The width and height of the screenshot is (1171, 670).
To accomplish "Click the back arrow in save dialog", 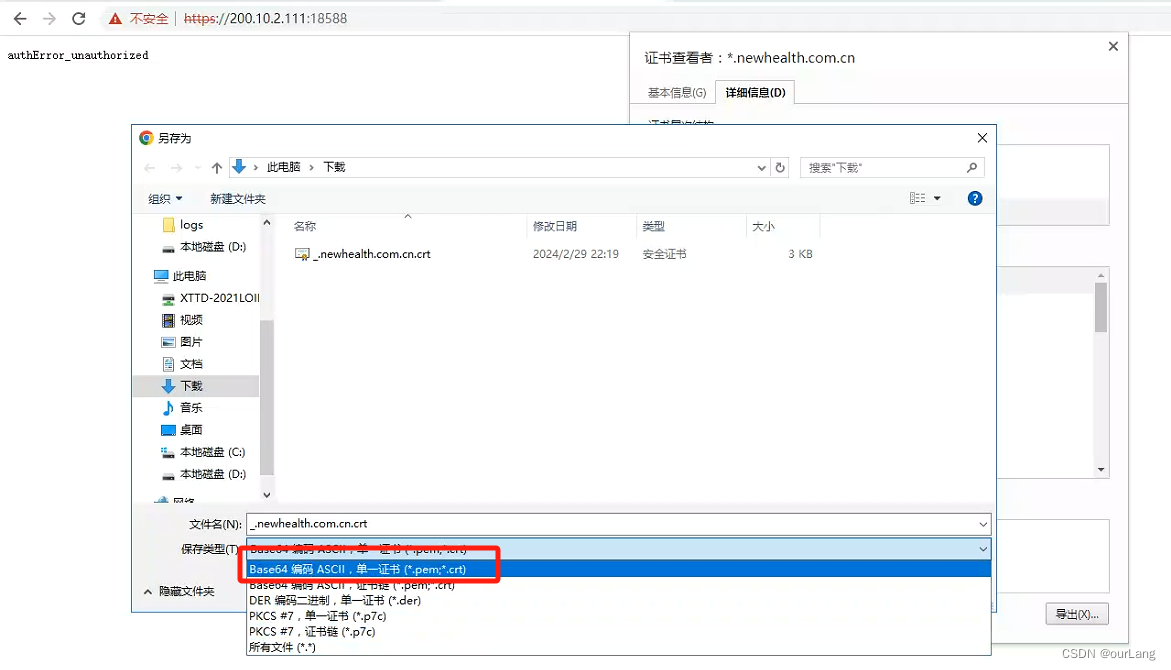I will point(149,168).
